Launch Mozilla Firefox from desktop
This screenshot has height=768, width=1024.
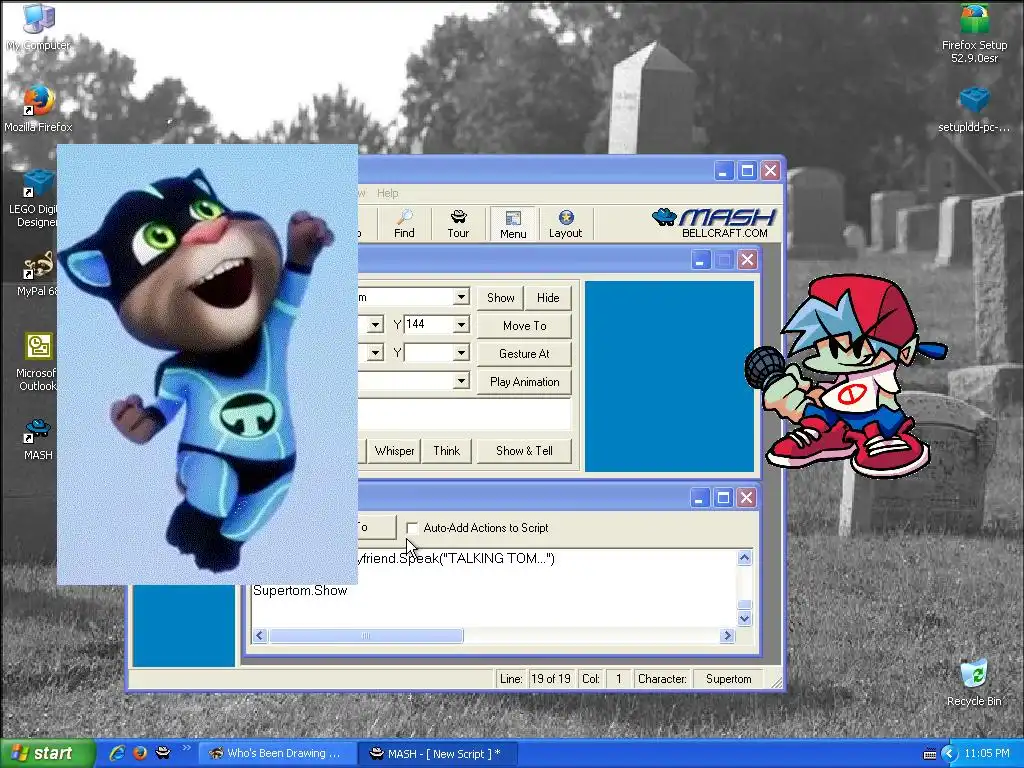(38, 108)
